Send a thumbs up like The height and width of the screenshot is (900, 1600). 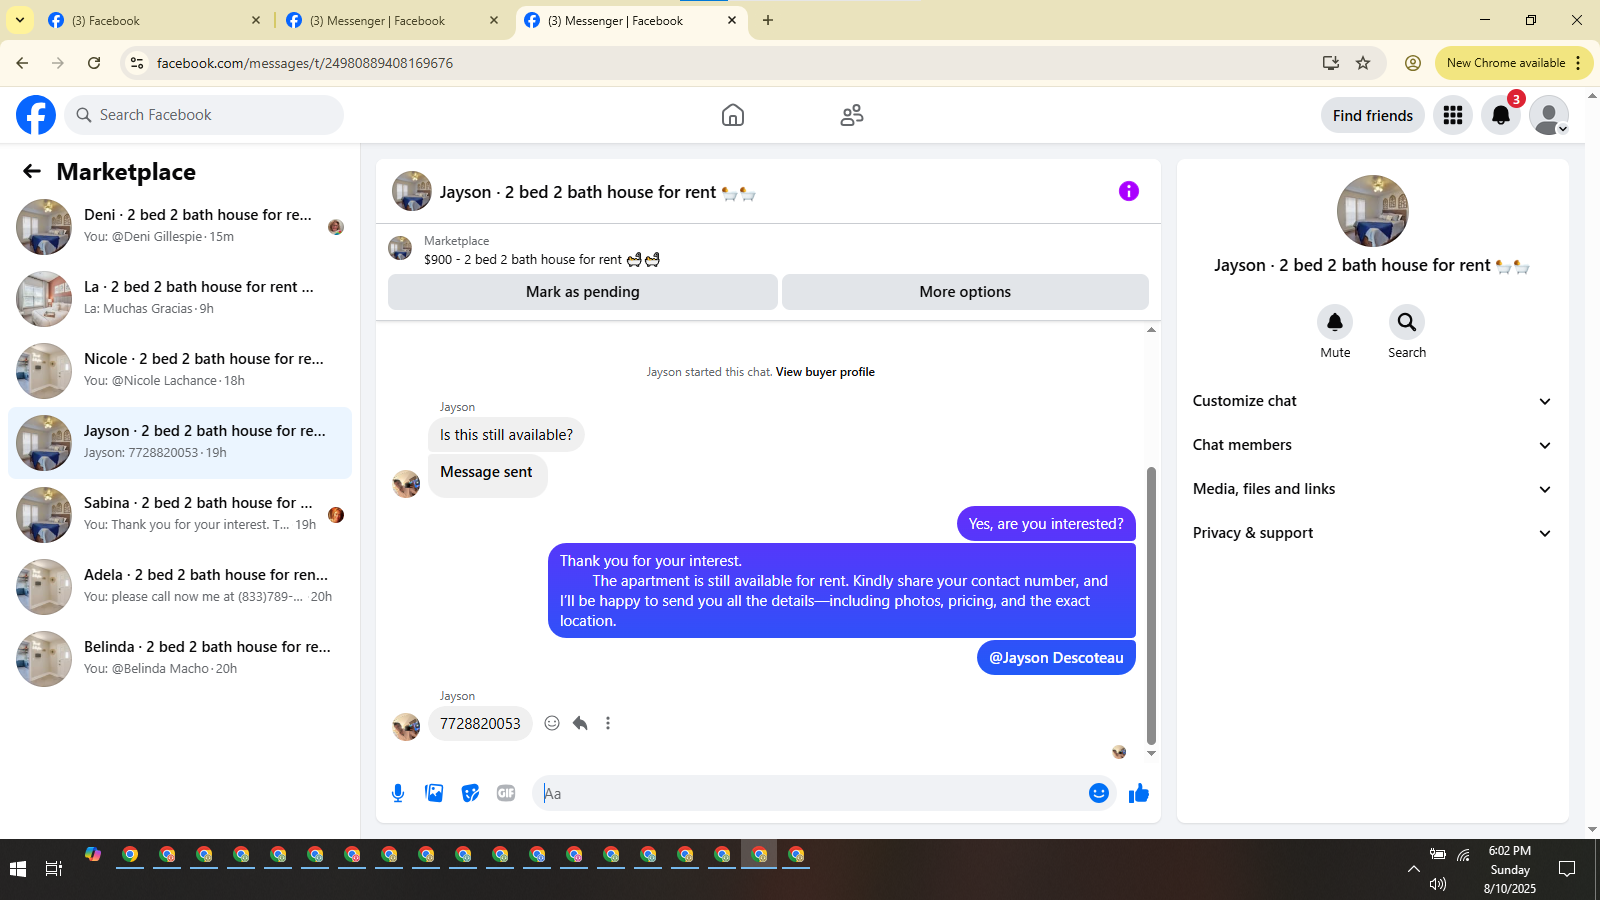[1139, 793]
